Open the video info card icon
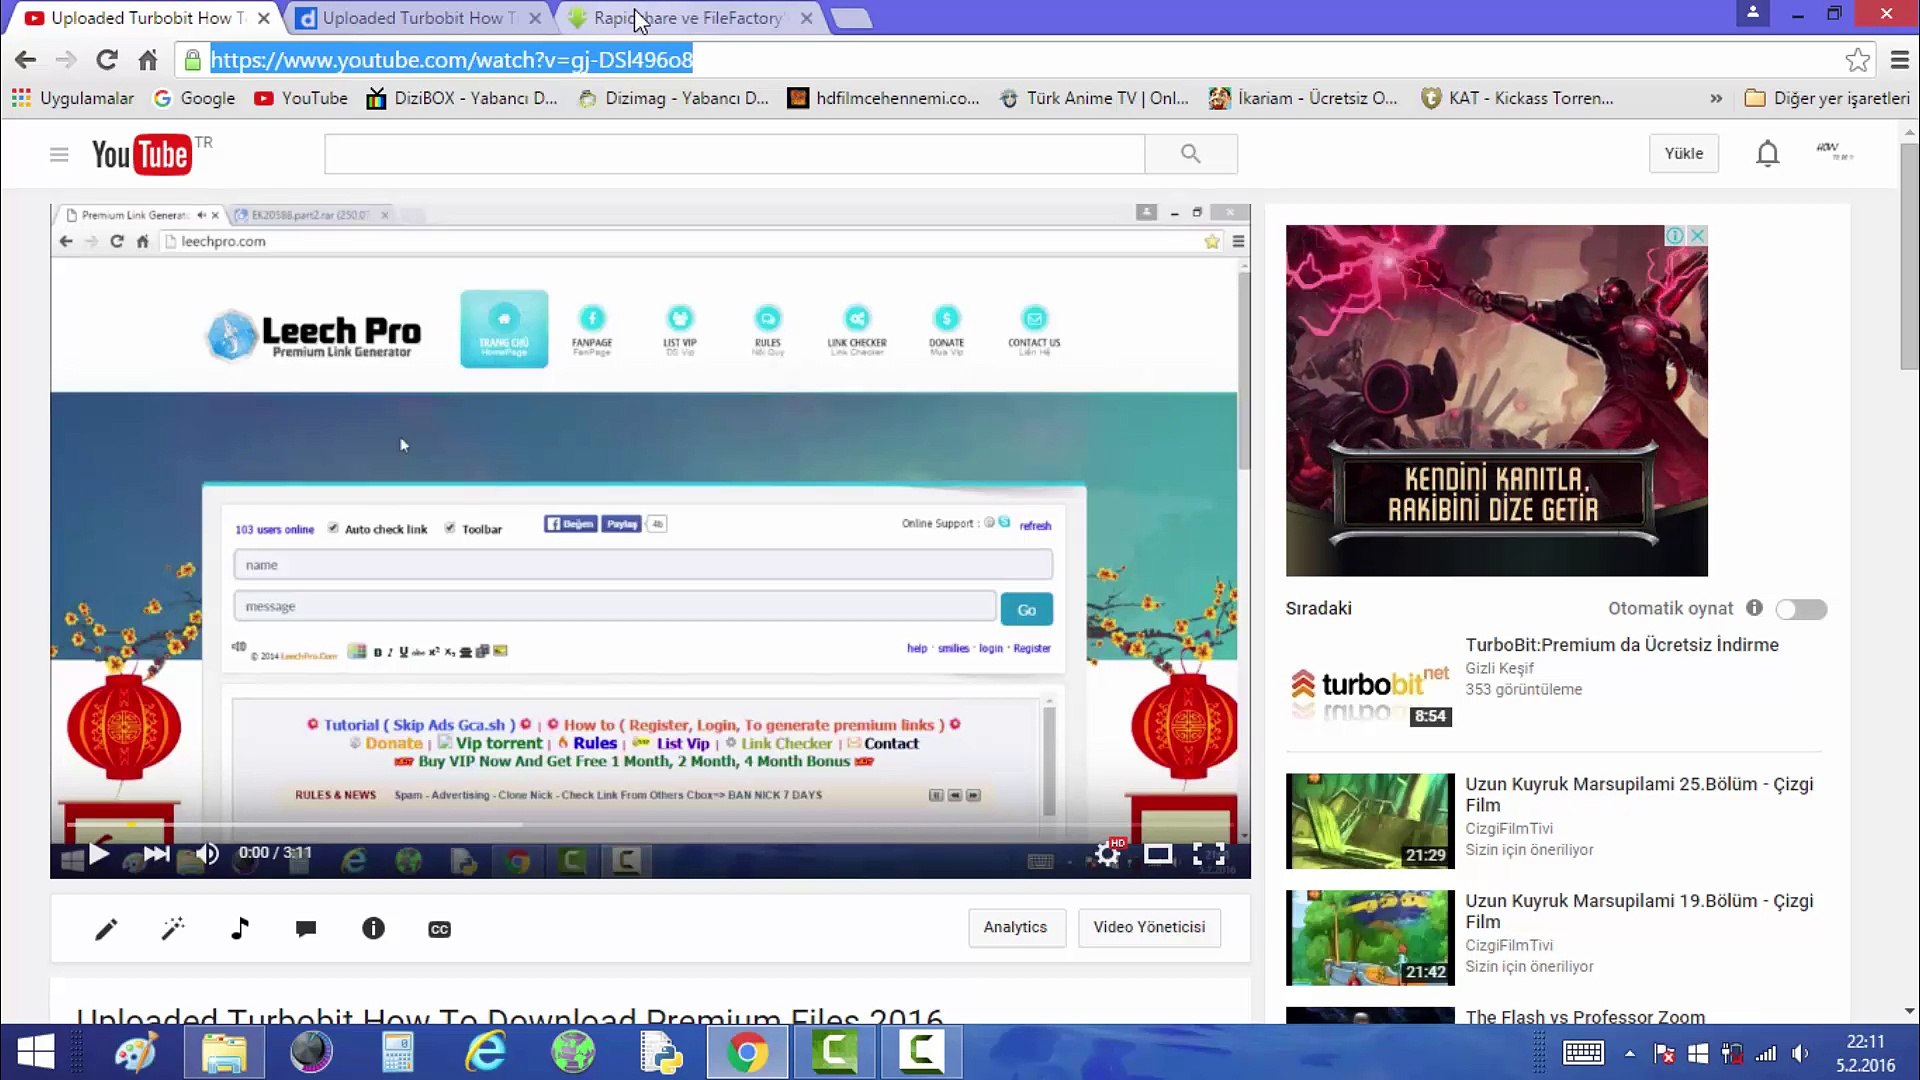Image resolution: width=1920 pixels, height=1080 pixels. (373, 929)
